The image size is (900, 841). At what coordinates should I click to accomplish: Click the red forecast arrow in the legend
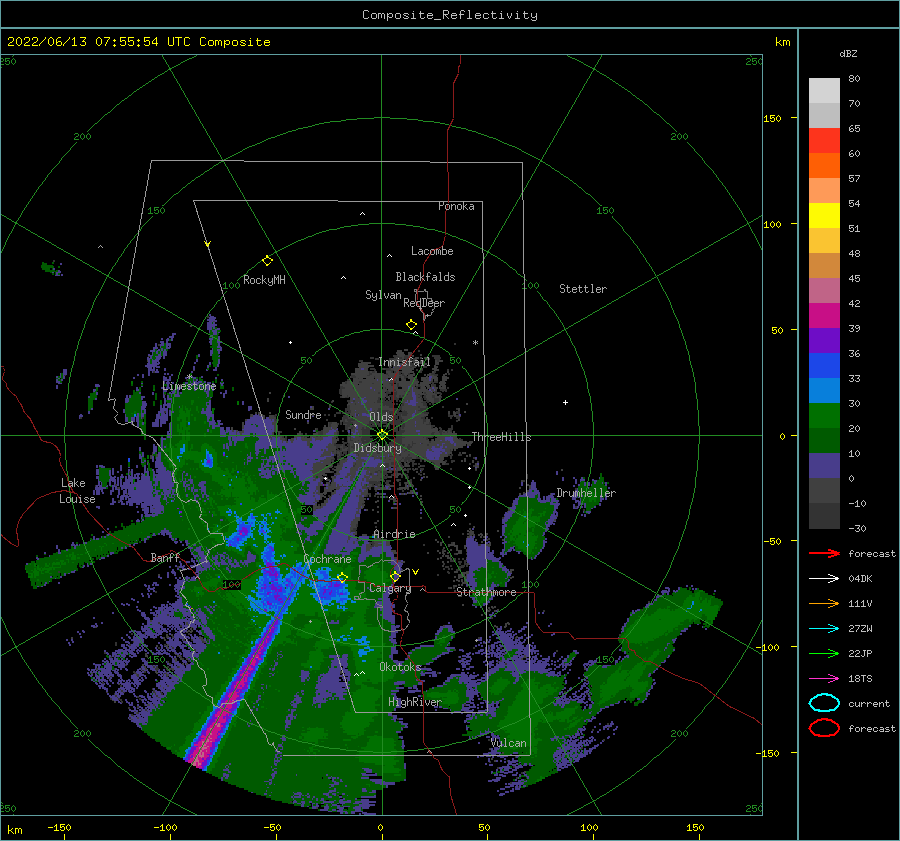pos(824,553)
